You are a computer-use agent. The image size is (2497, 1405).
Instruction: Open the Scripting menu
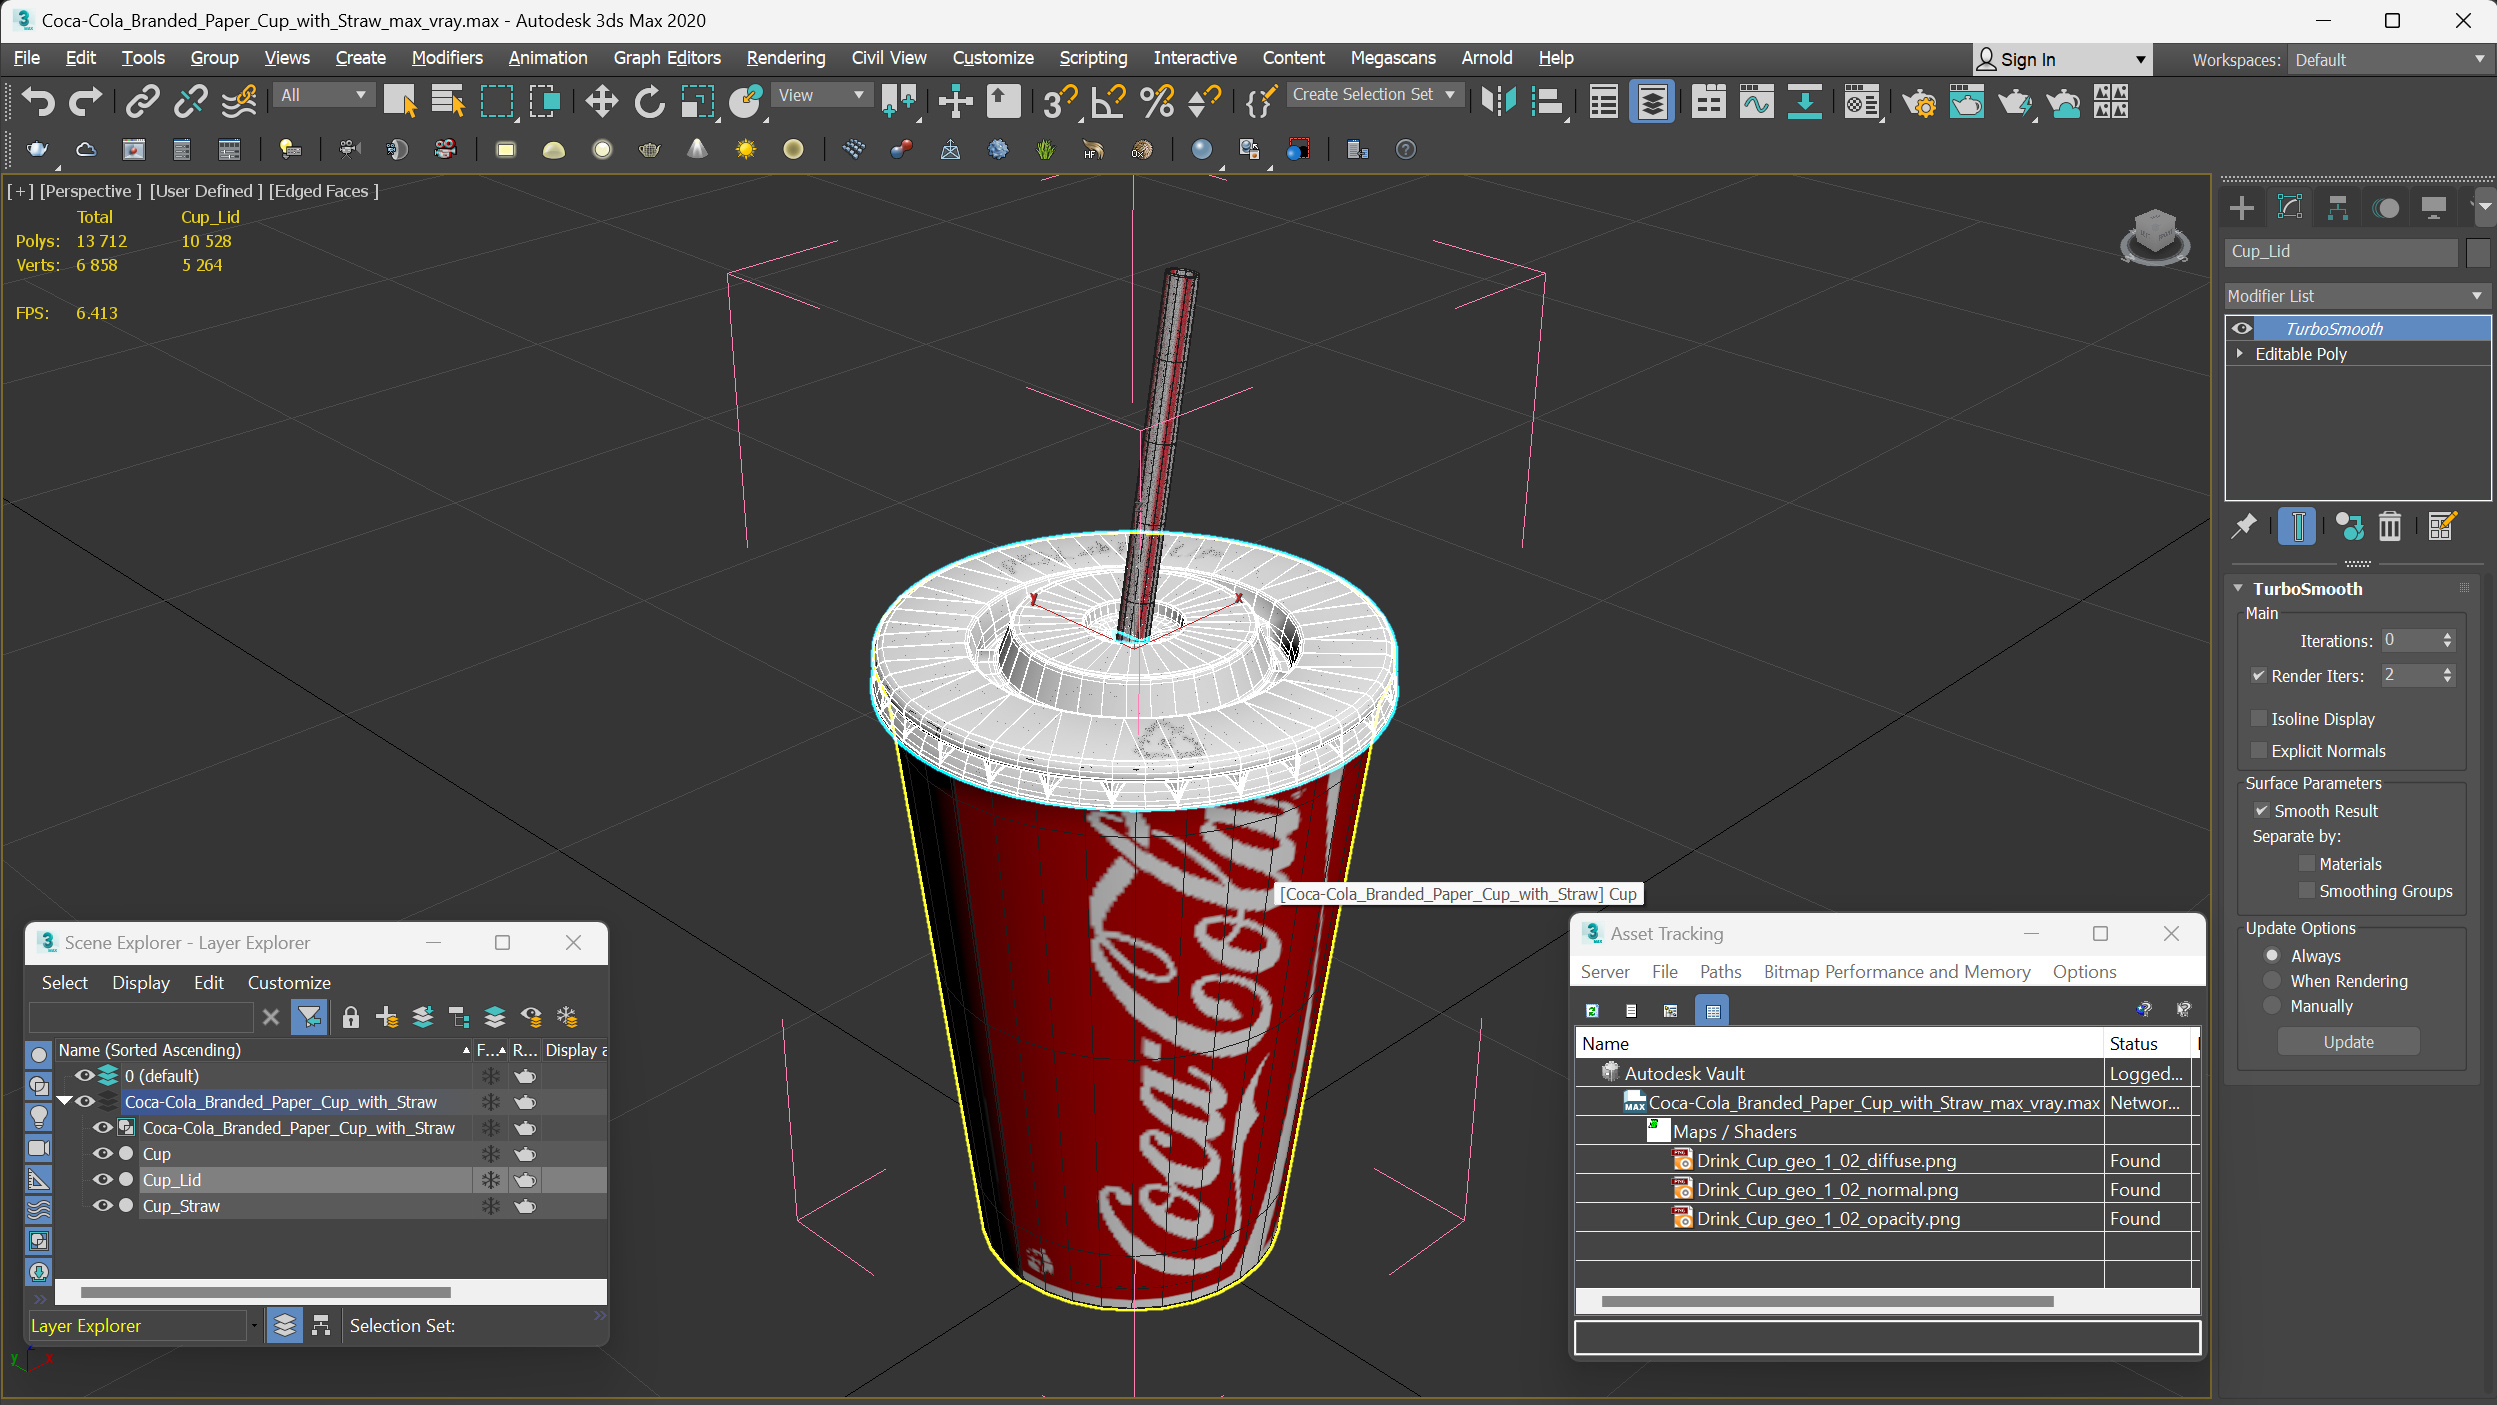pos(1093,58)
